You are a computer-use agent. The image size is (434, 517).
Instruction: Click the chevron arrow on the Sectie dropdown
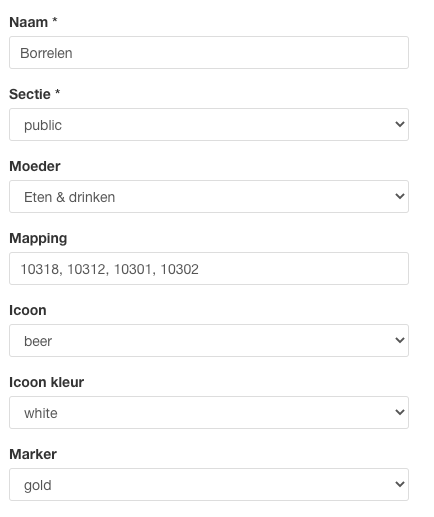coord(400,124)
